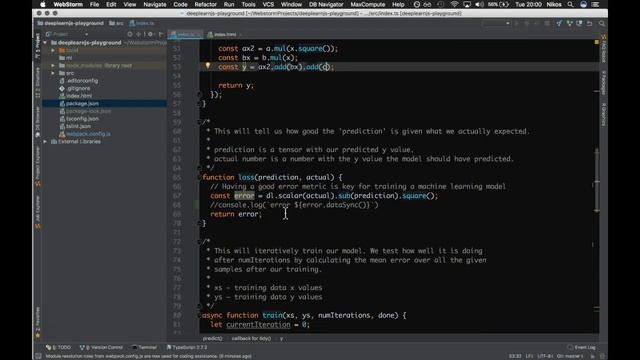The height and width of the screenshot is (360, 640).
Task: Click index.ts breadcrumb in navigation bar
Action: pos(142,23)
